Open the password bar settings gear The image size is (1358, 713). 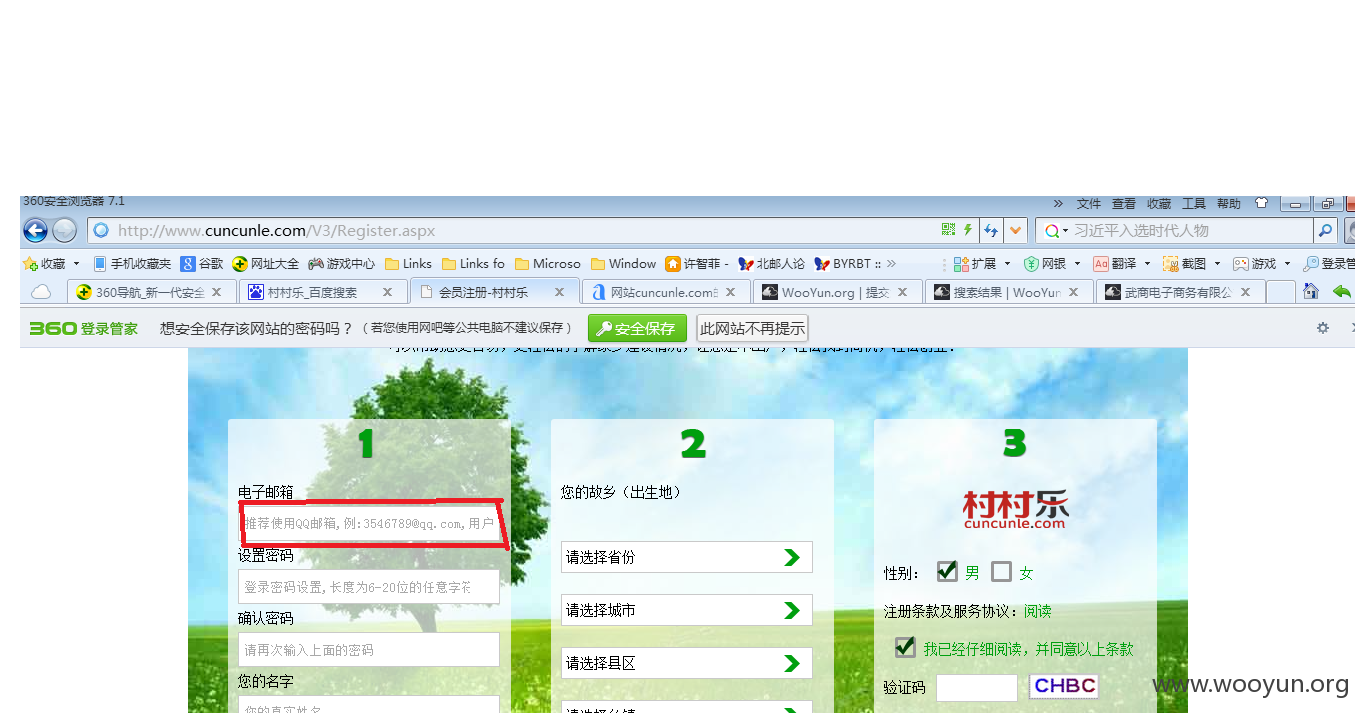click(1323, 328)
